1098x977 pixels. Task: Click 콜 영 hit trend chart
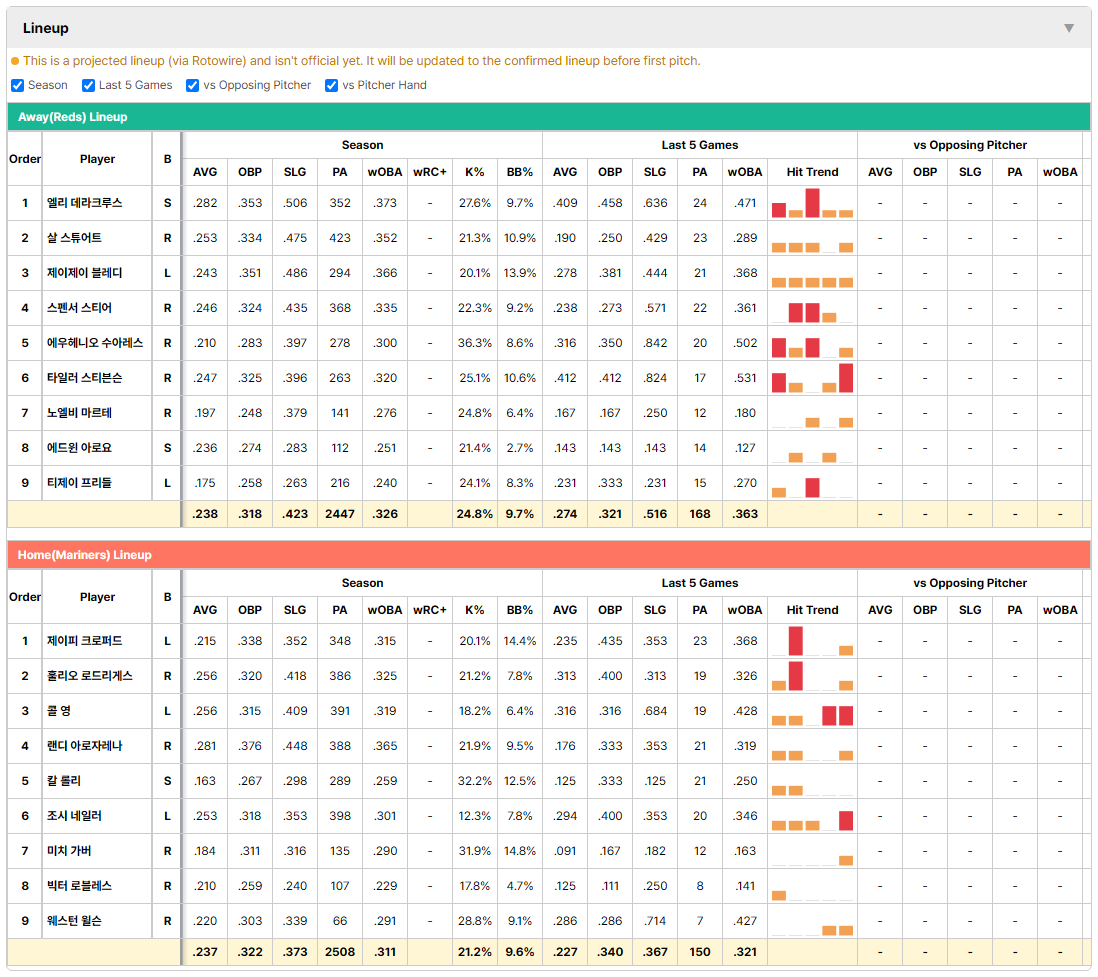pos(812,711)
